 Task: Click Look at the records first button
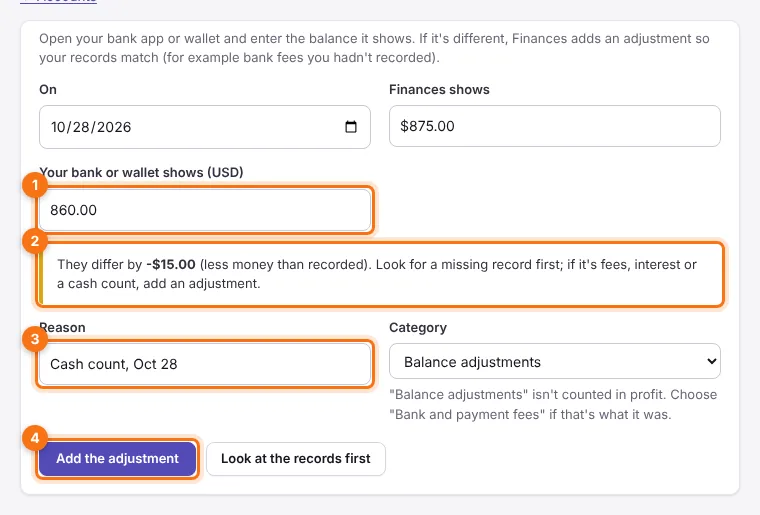click(x=296, y=458)
